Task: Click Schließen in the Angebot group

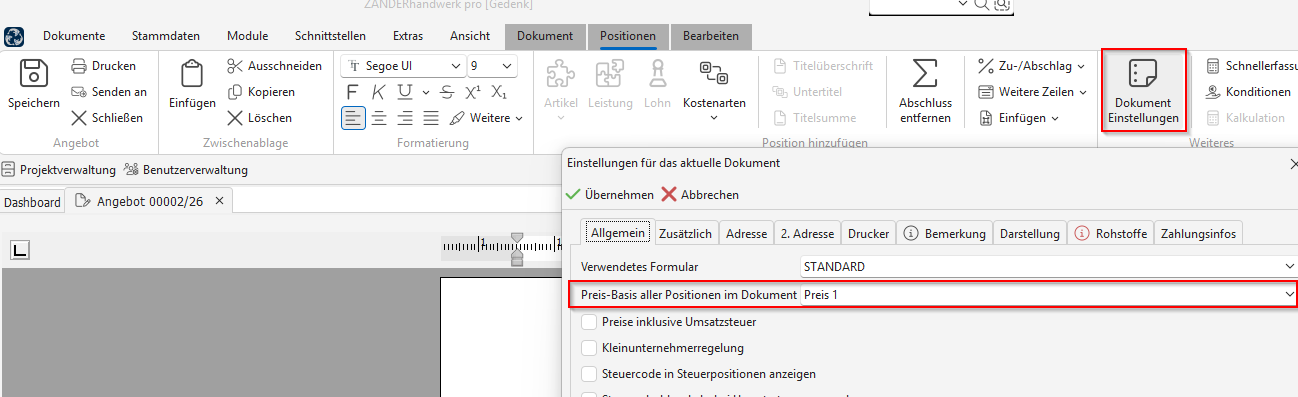Action: point(107,117)
